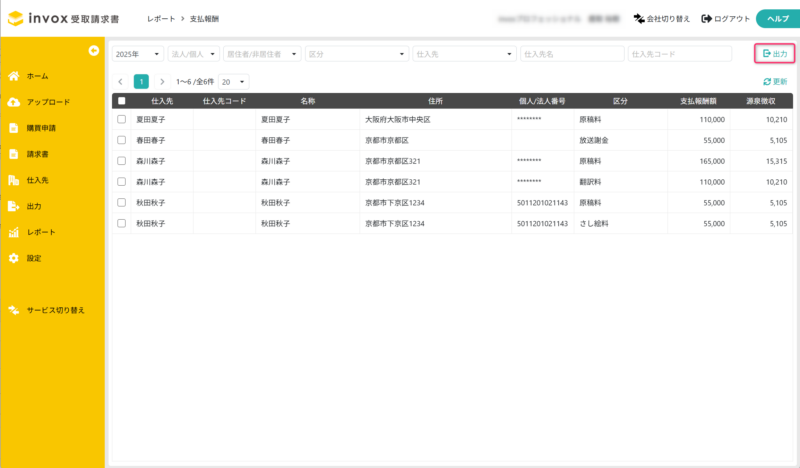This screenshot has width=800, height=468.
Task: Click the 会社切り替え switch icon
Action: click(x=639, y=19)
